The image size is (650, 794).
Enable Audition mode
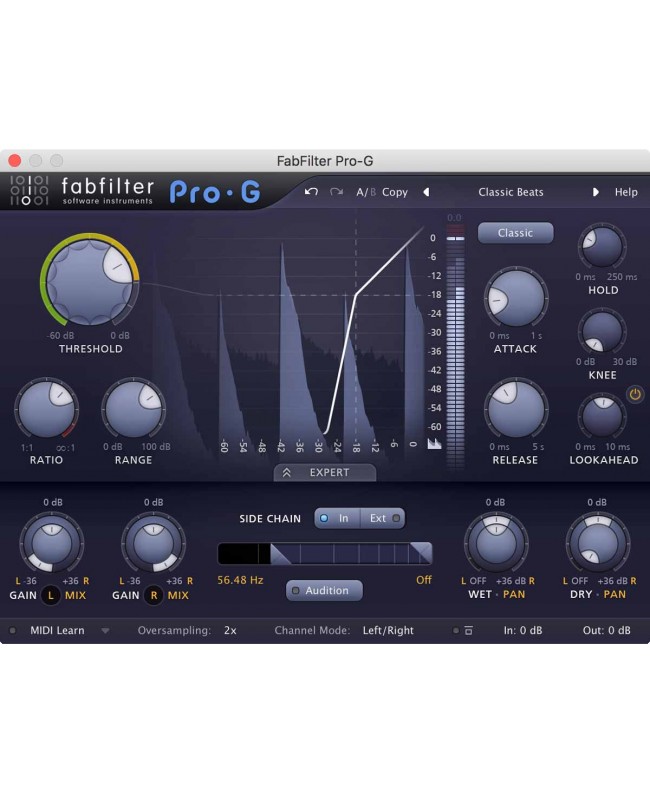click(x=324, y=590)
